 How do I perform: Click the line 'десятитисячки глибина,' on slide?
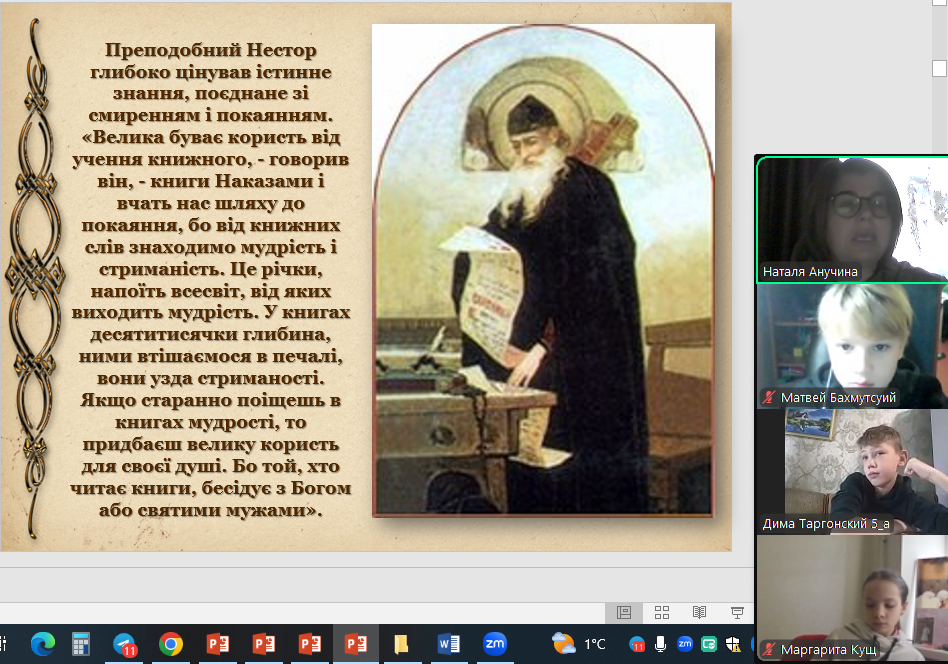pyautogui.click(x=211, y=334)
